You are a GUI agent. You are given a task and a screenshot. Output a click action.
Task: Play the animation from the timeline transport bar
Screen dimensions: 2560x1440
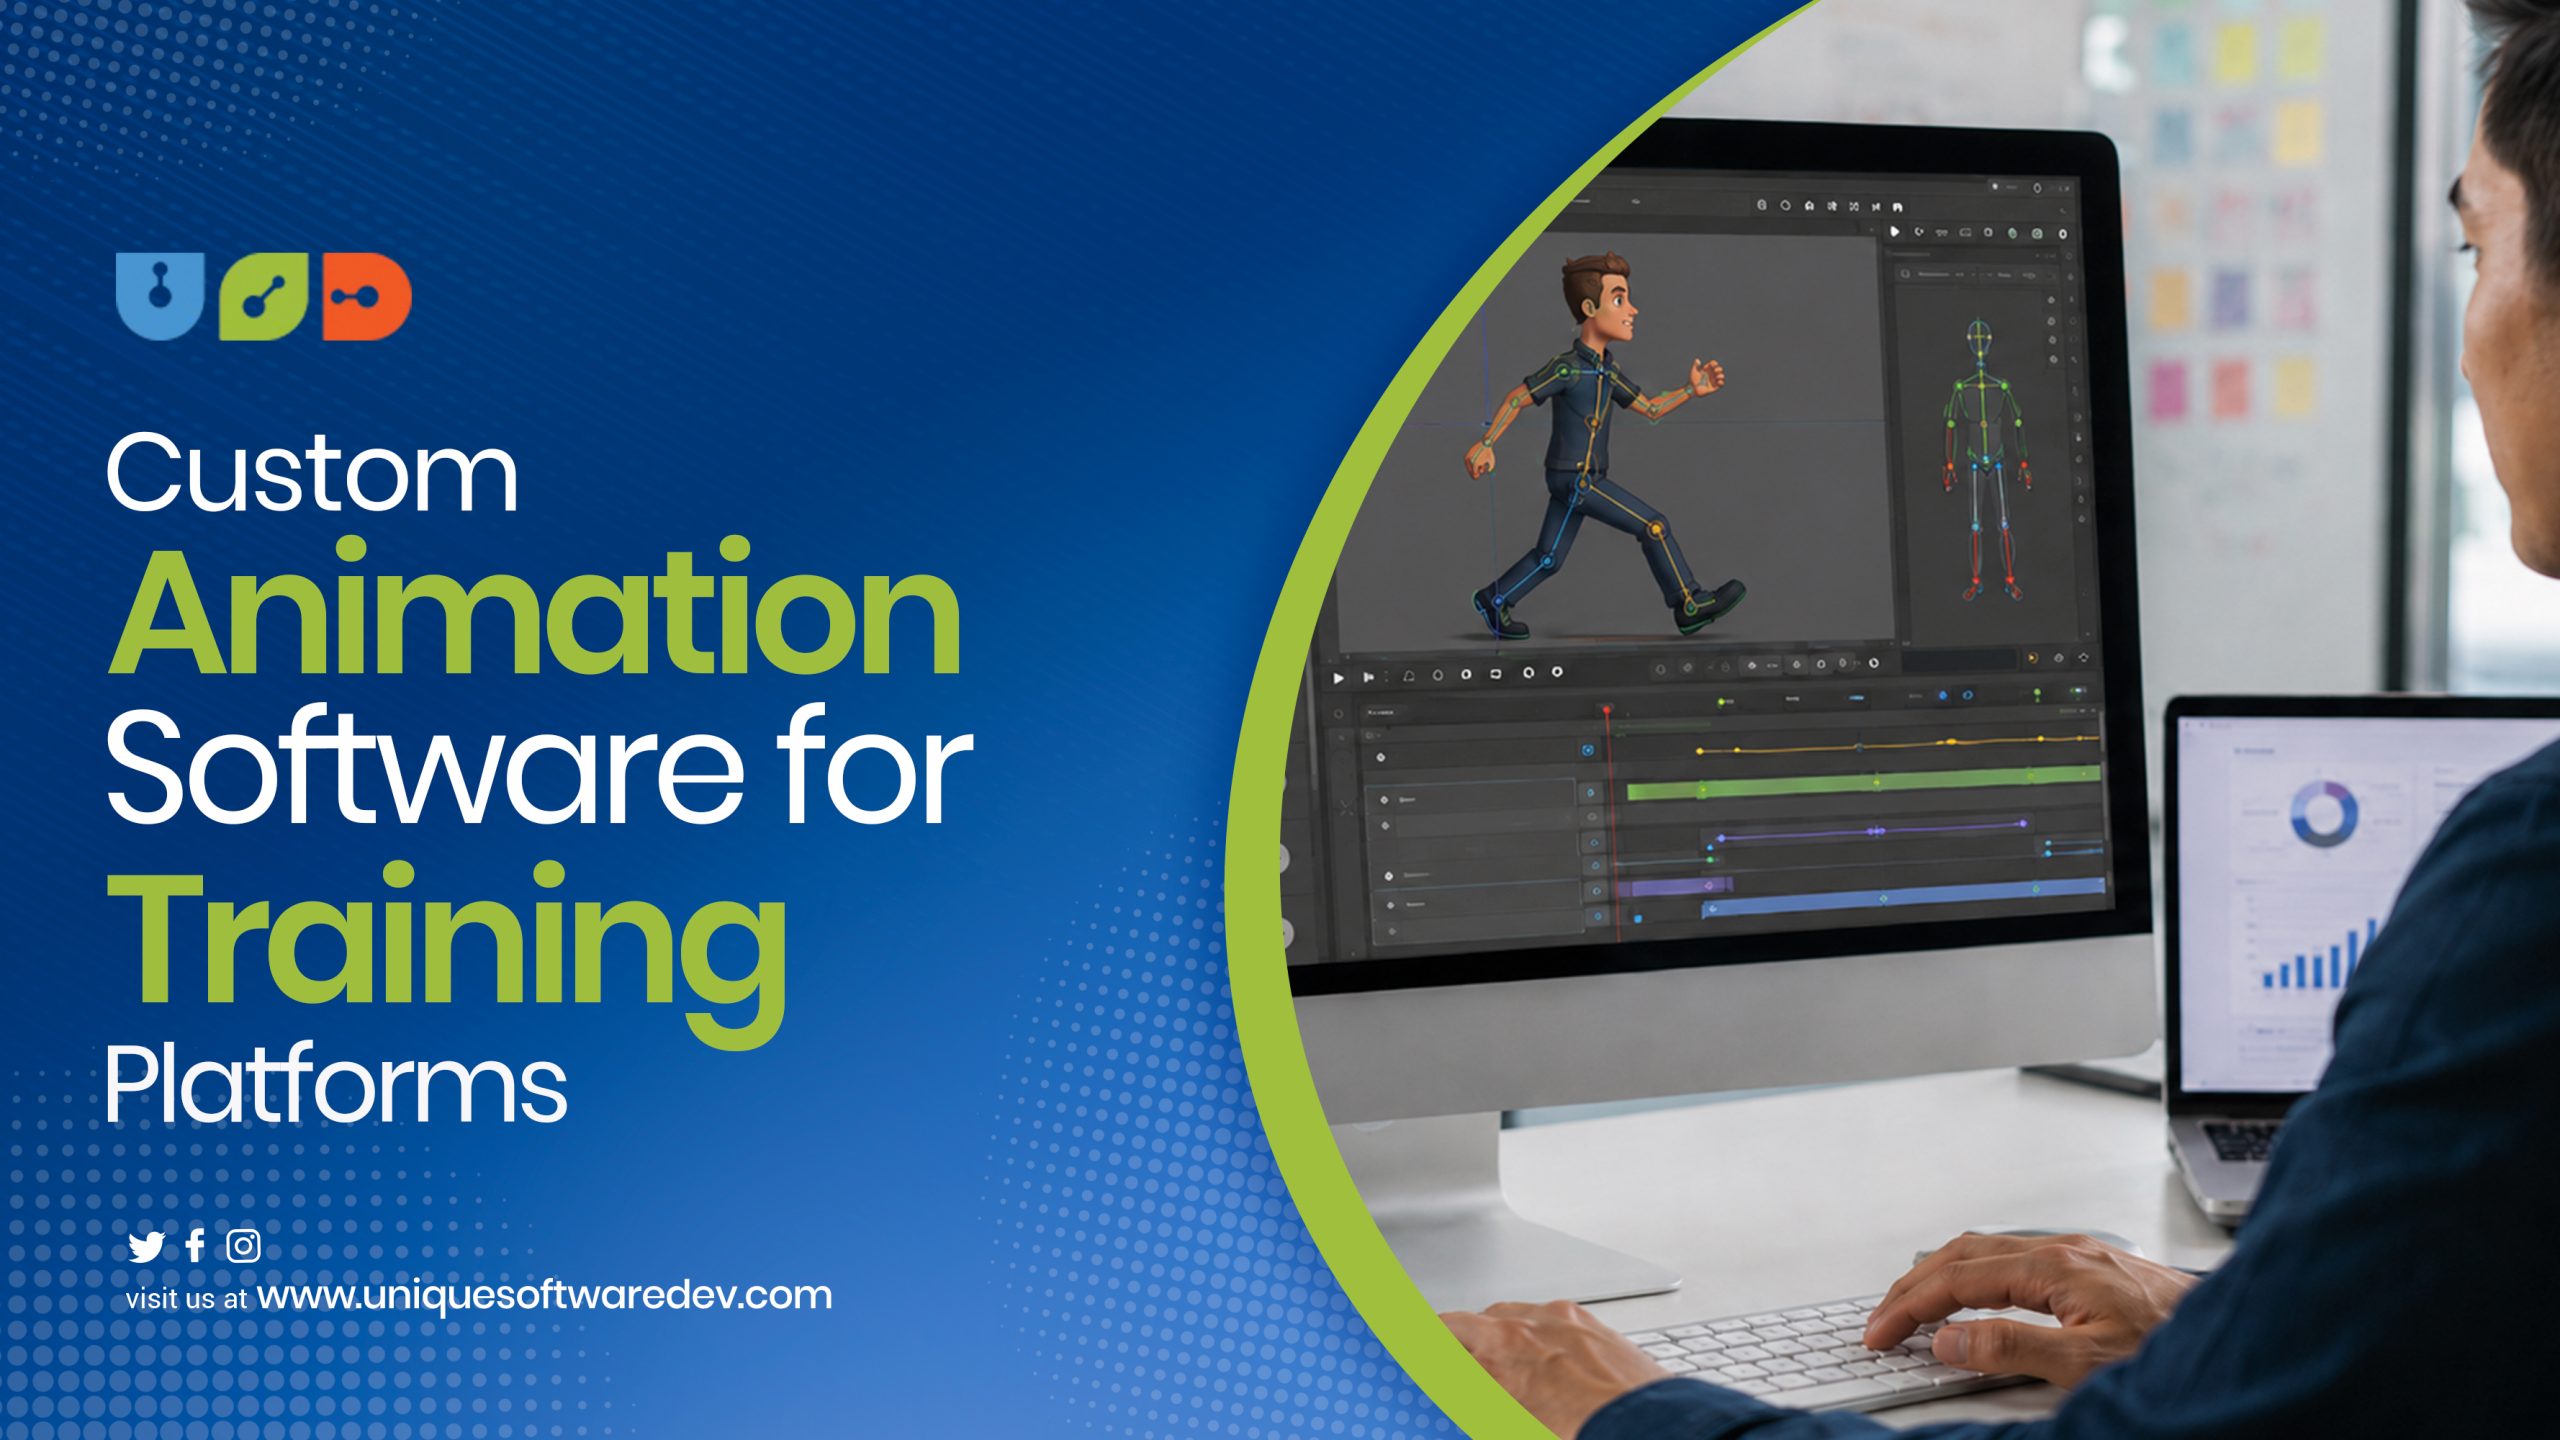pyautogui.click(x=1339, y=679)
